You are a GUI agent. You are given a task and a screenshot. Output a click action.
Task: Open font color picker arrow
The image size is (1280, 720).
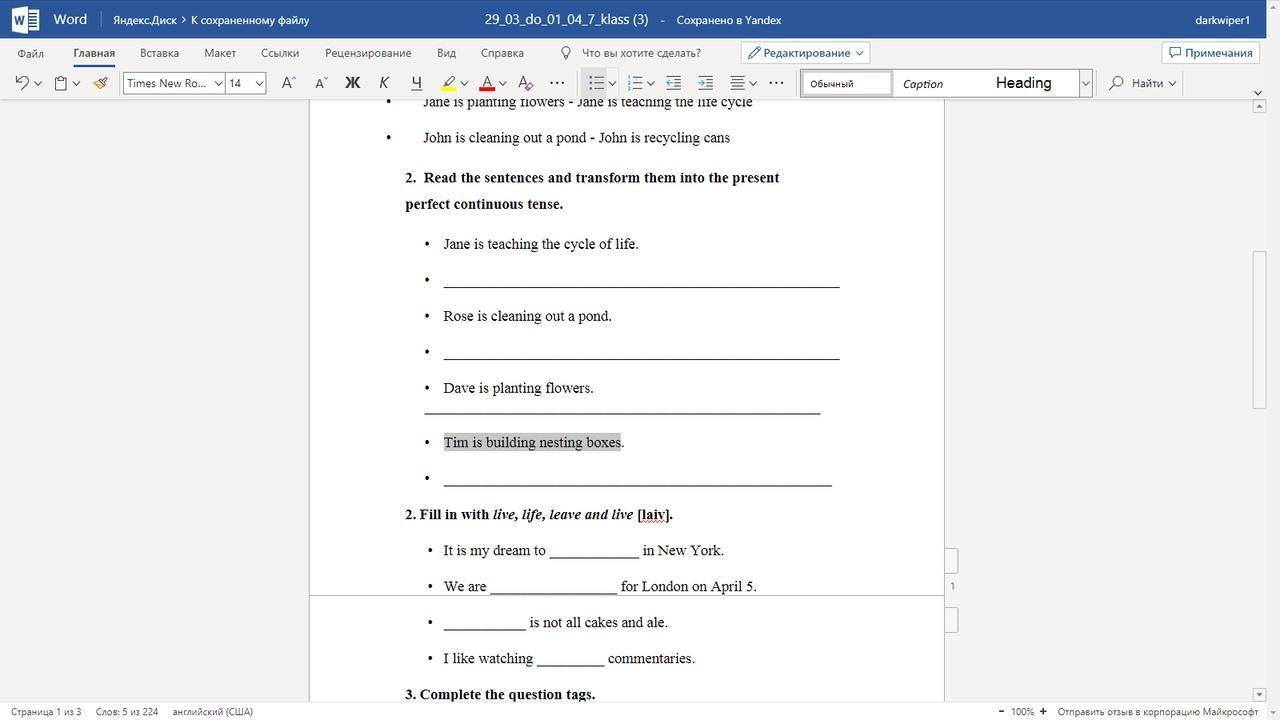[502, 83]
